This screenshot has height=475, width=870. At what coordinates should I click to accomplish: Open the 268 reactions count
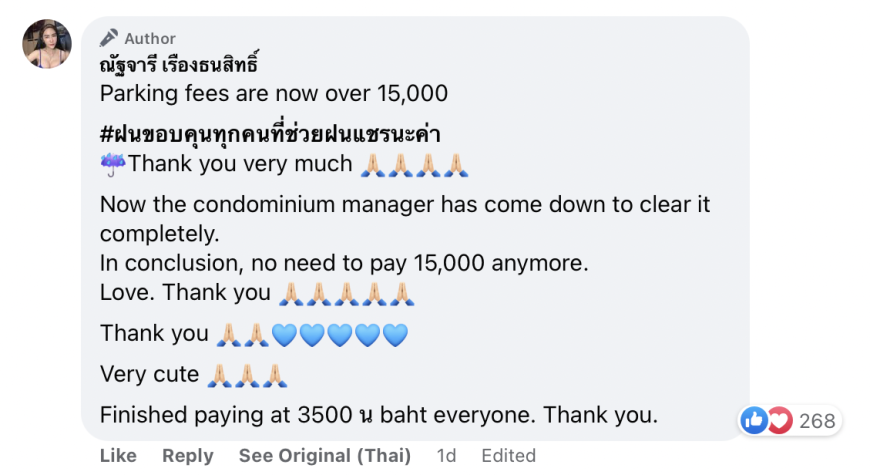(817, 421)
